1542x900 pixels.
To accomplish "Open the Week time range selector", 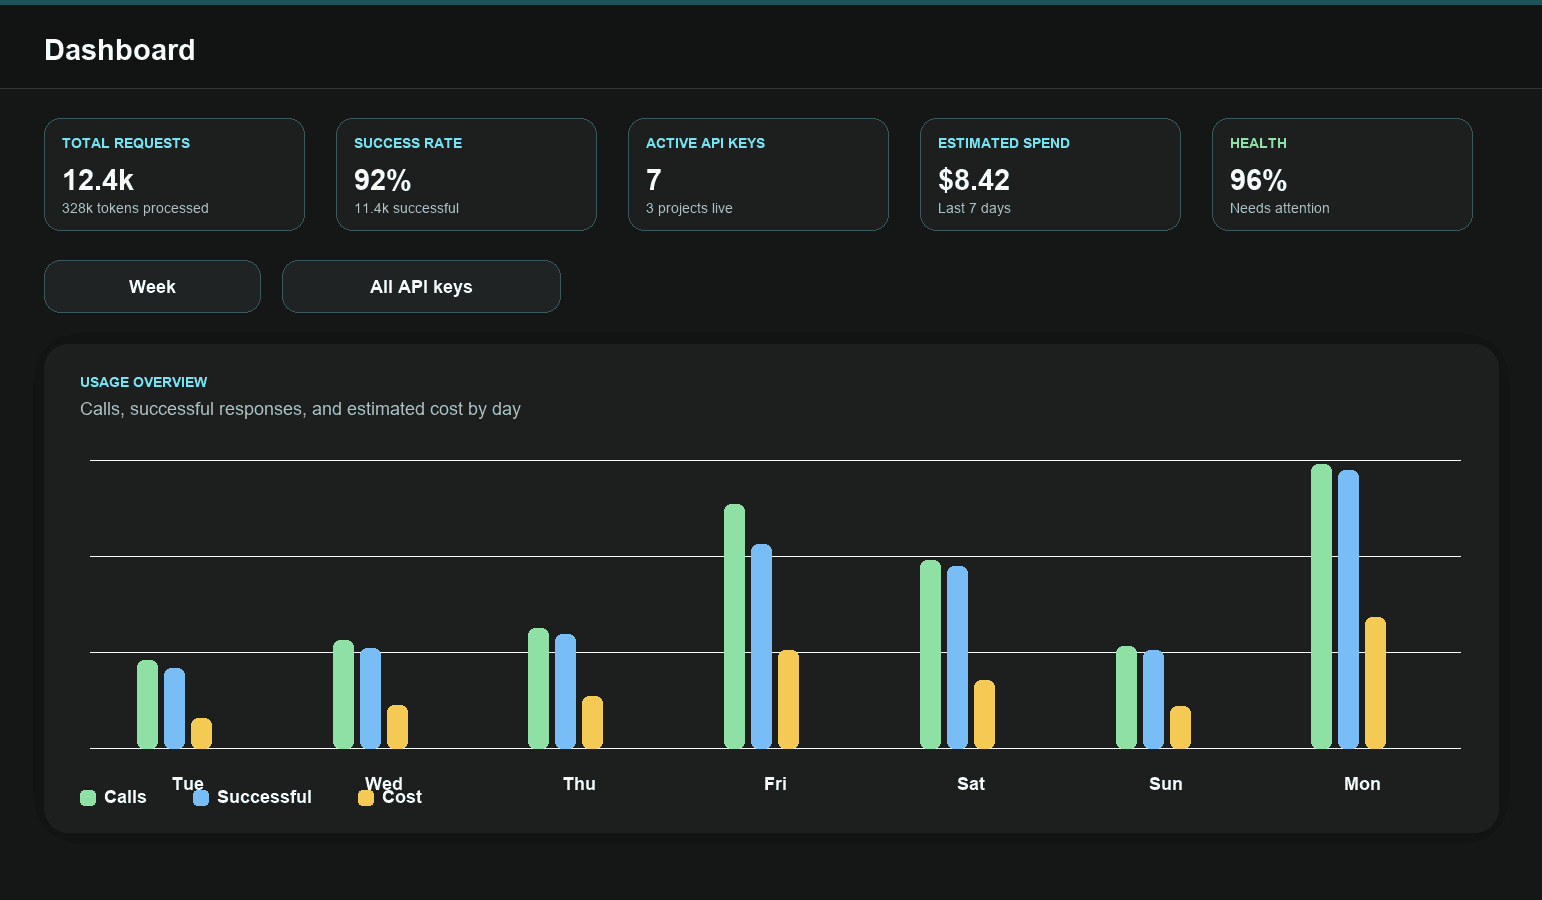I will [x=152, y=287].
